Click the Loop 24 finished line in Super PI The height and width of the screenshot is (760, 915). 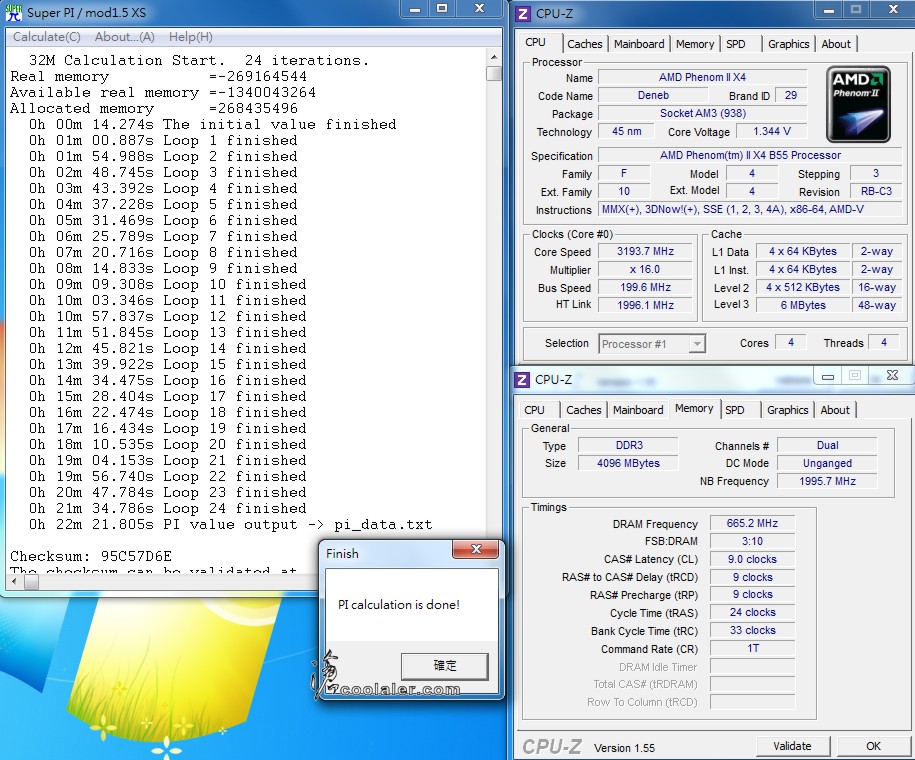coord(167,508)
